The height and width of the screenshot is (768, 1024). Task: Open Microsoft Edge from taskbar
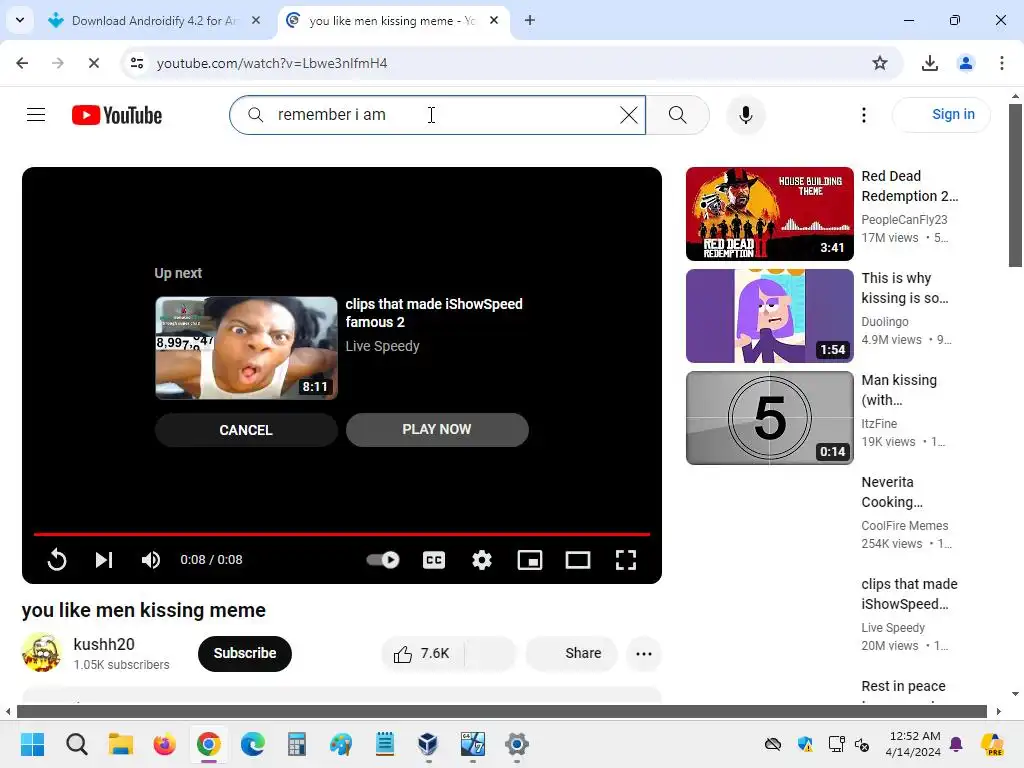pyautogui.click(x=253, y=744)
